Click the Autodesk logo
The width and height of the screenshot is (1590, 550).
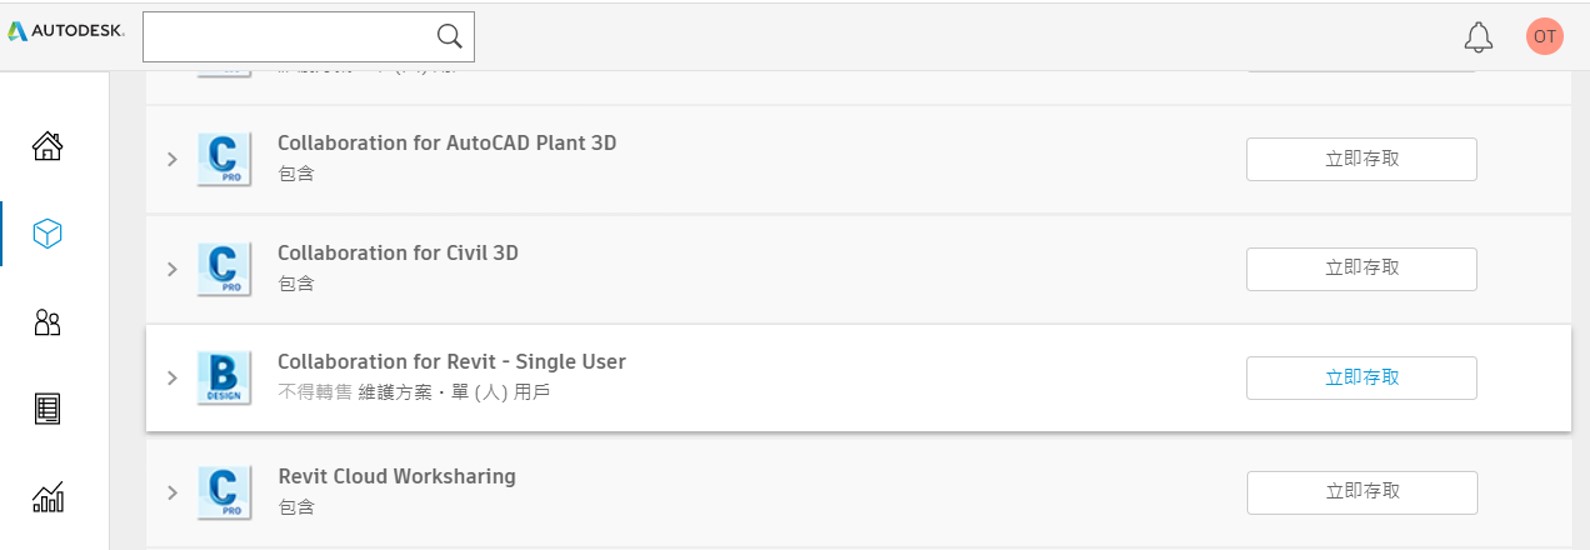(x=66, y=31)
